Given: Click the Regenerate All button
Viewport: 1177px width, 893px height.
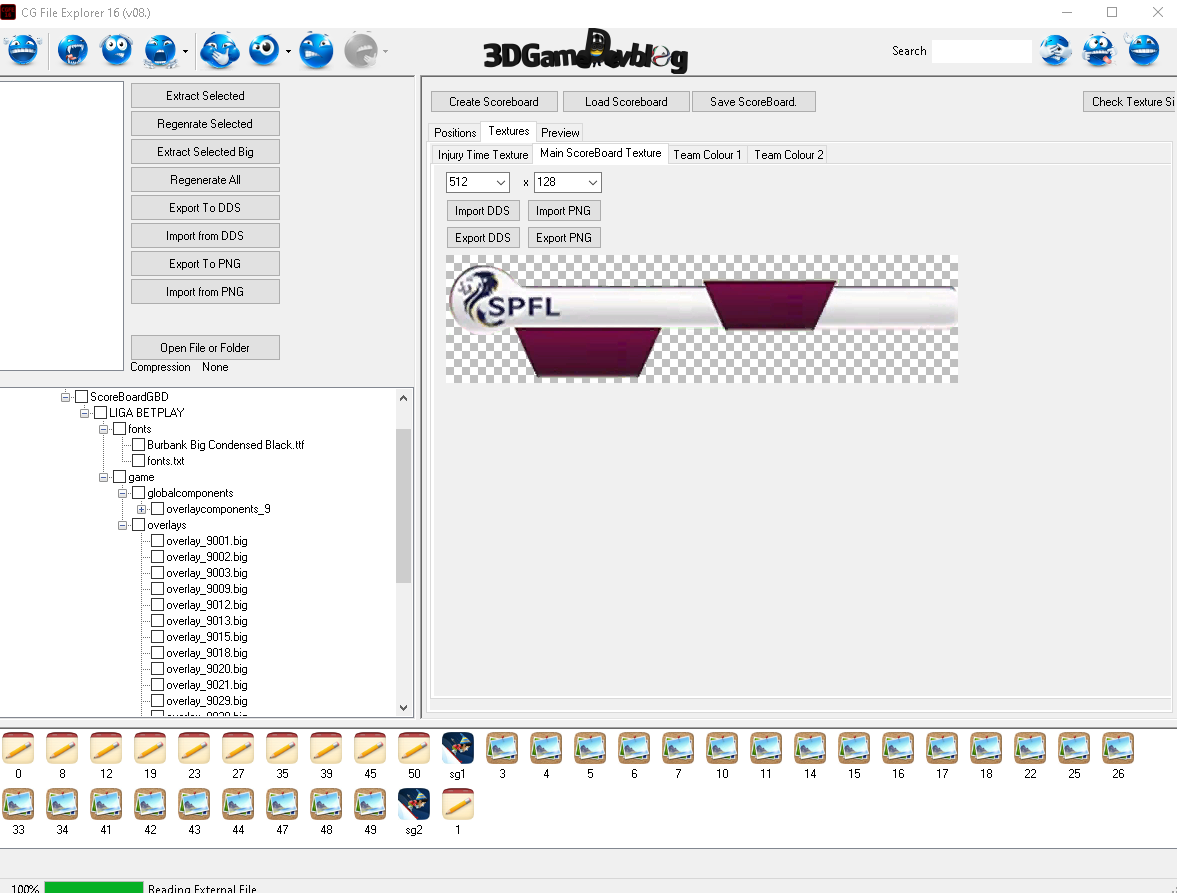Looking at the screenshot, I should coord(205,179).
